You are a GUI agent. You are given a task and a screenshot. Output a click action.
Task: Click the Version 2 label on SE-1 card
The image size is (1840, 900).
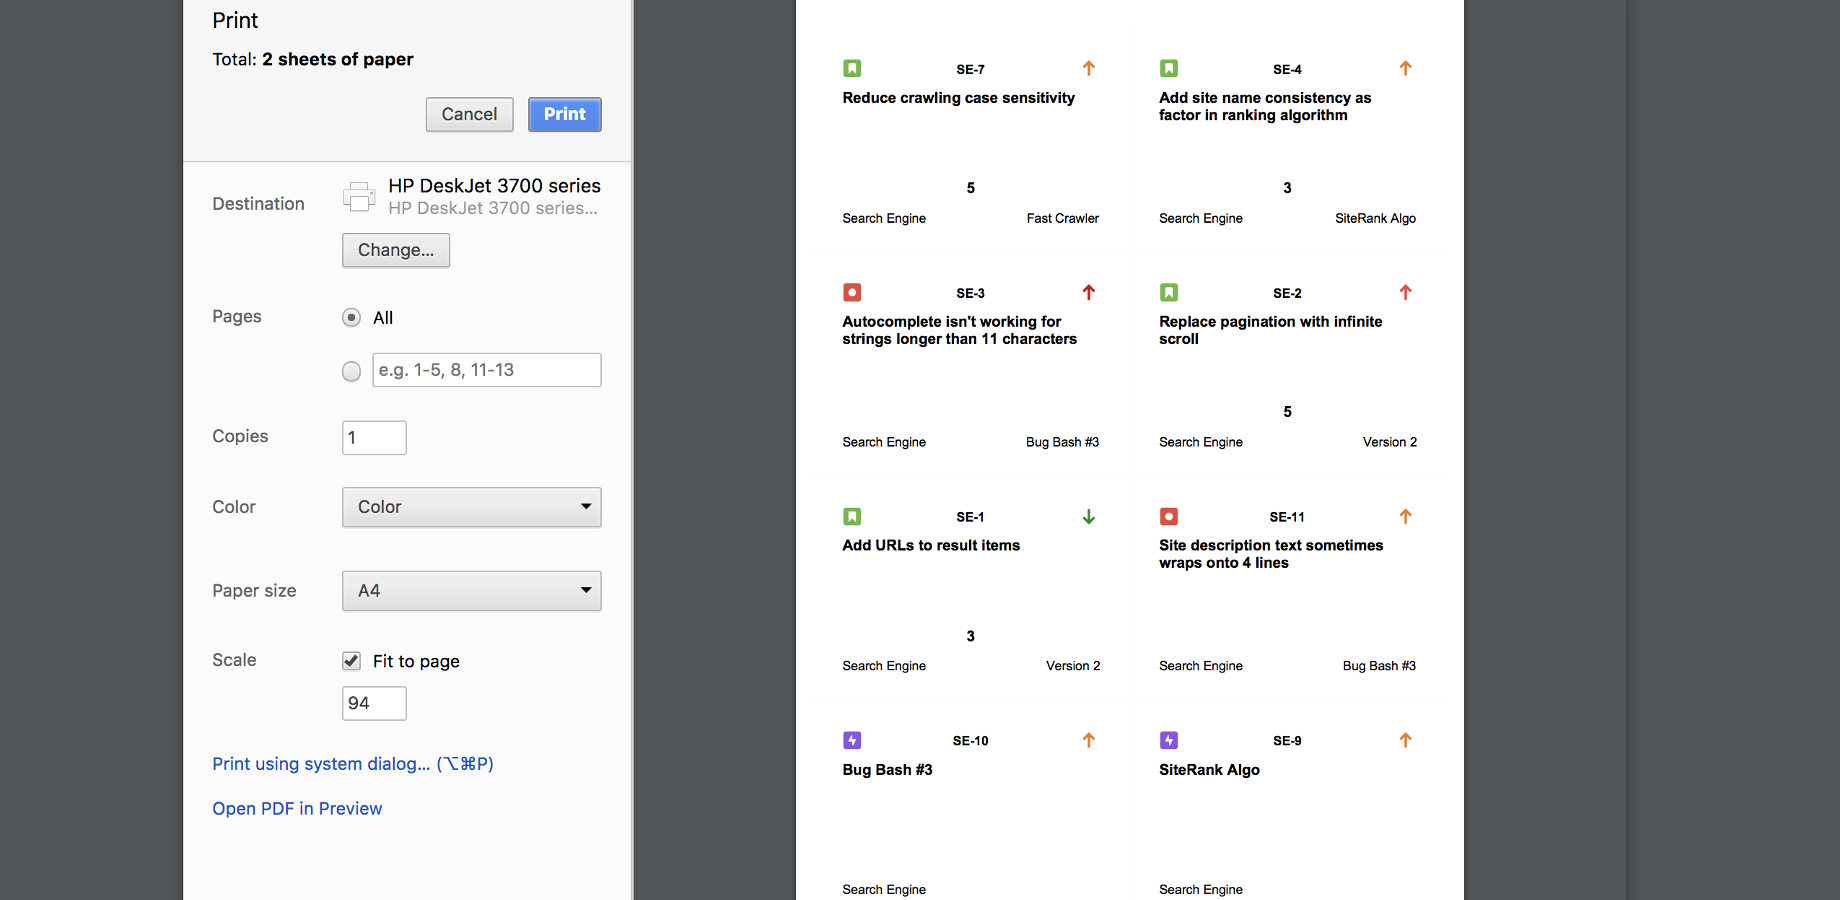point(1073,666)
